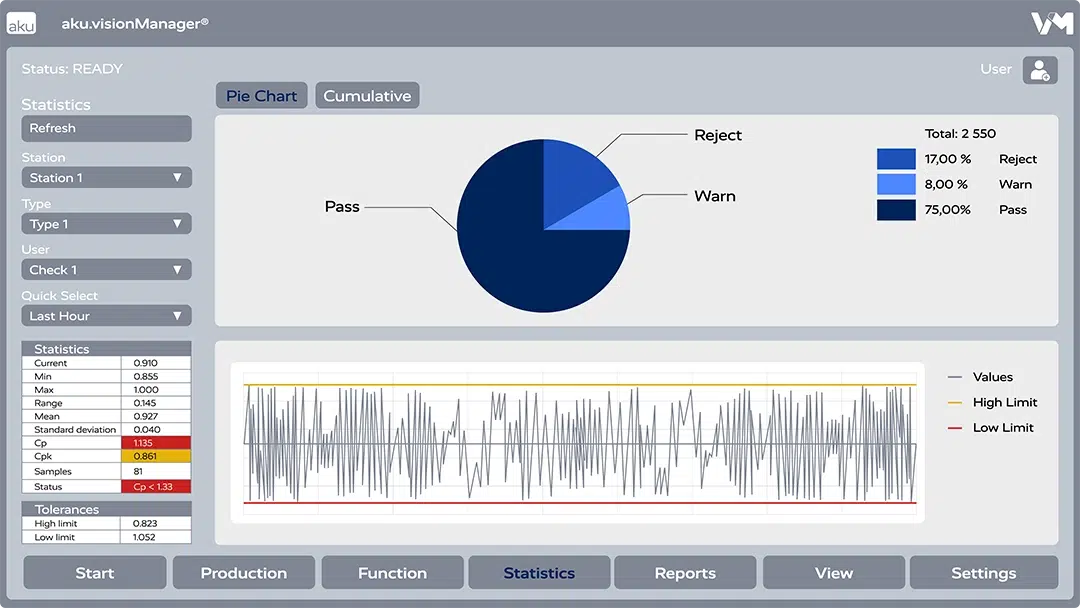Expand the Type 1 dropdown
1080x608 pixels.
click(x=106, y=224)
